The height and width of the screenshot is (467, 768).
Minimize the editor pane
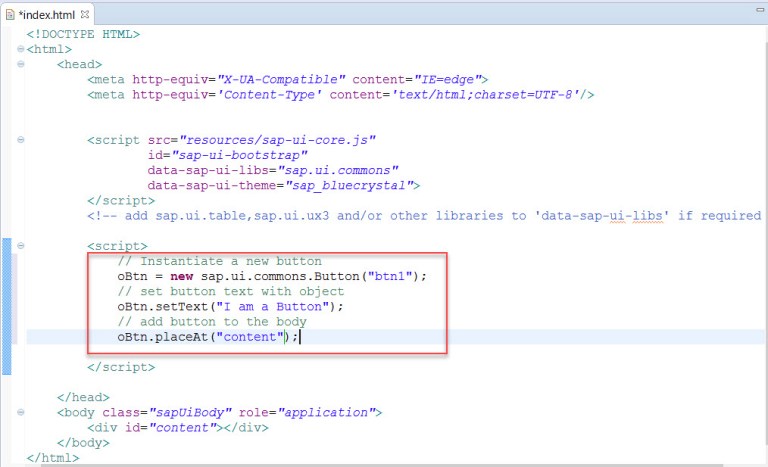pos(761,10)
